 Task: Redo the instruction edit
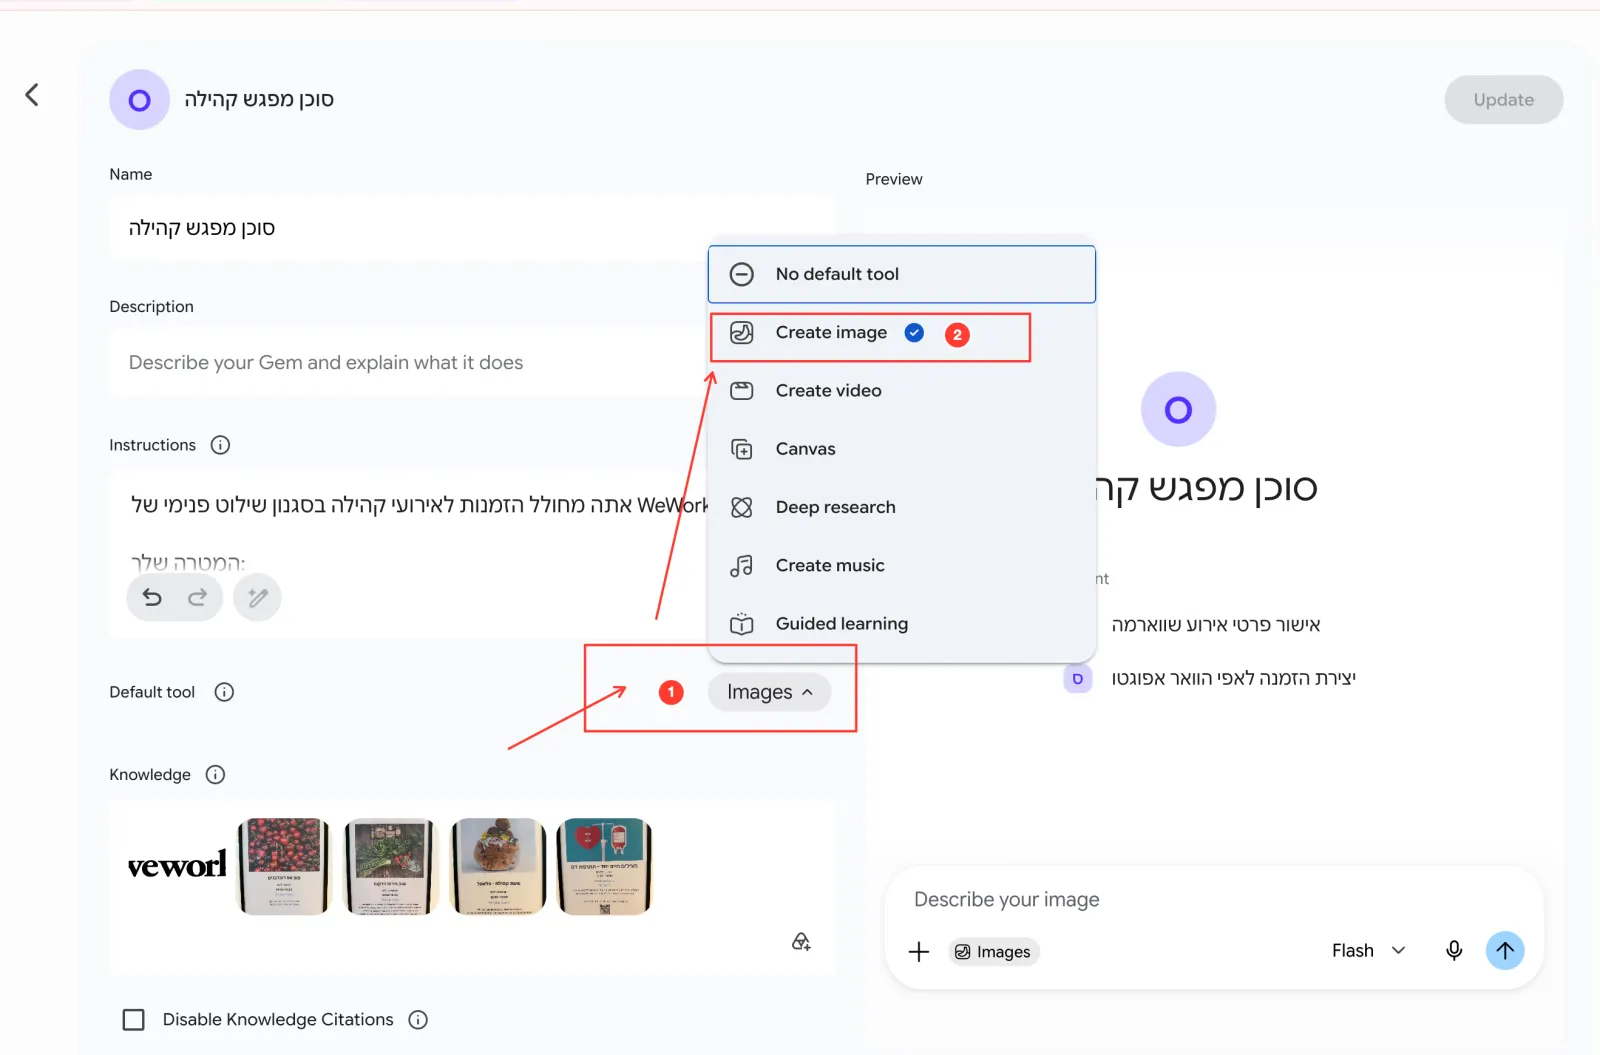point(197,597)
